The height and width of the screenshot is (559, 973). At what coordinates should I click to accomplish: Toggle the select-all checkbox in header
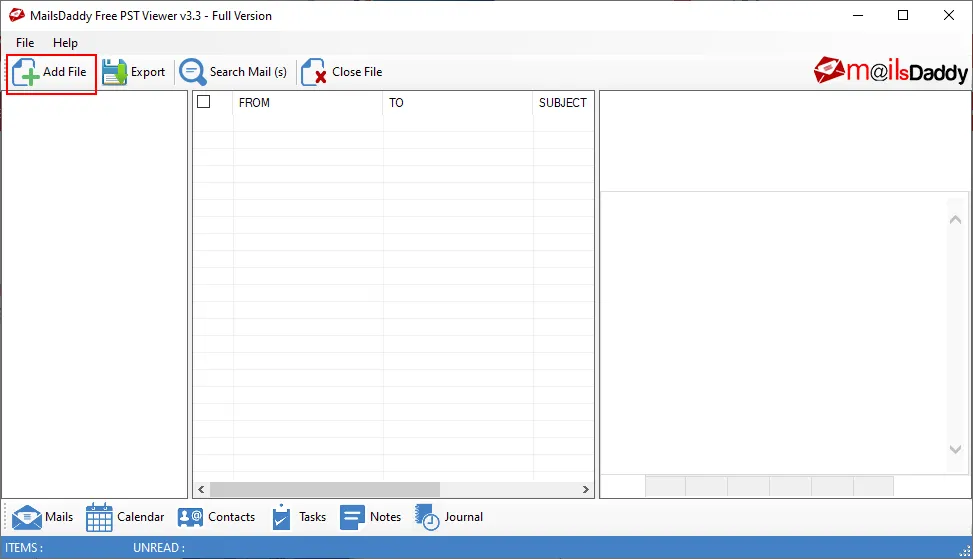[204, 102]
